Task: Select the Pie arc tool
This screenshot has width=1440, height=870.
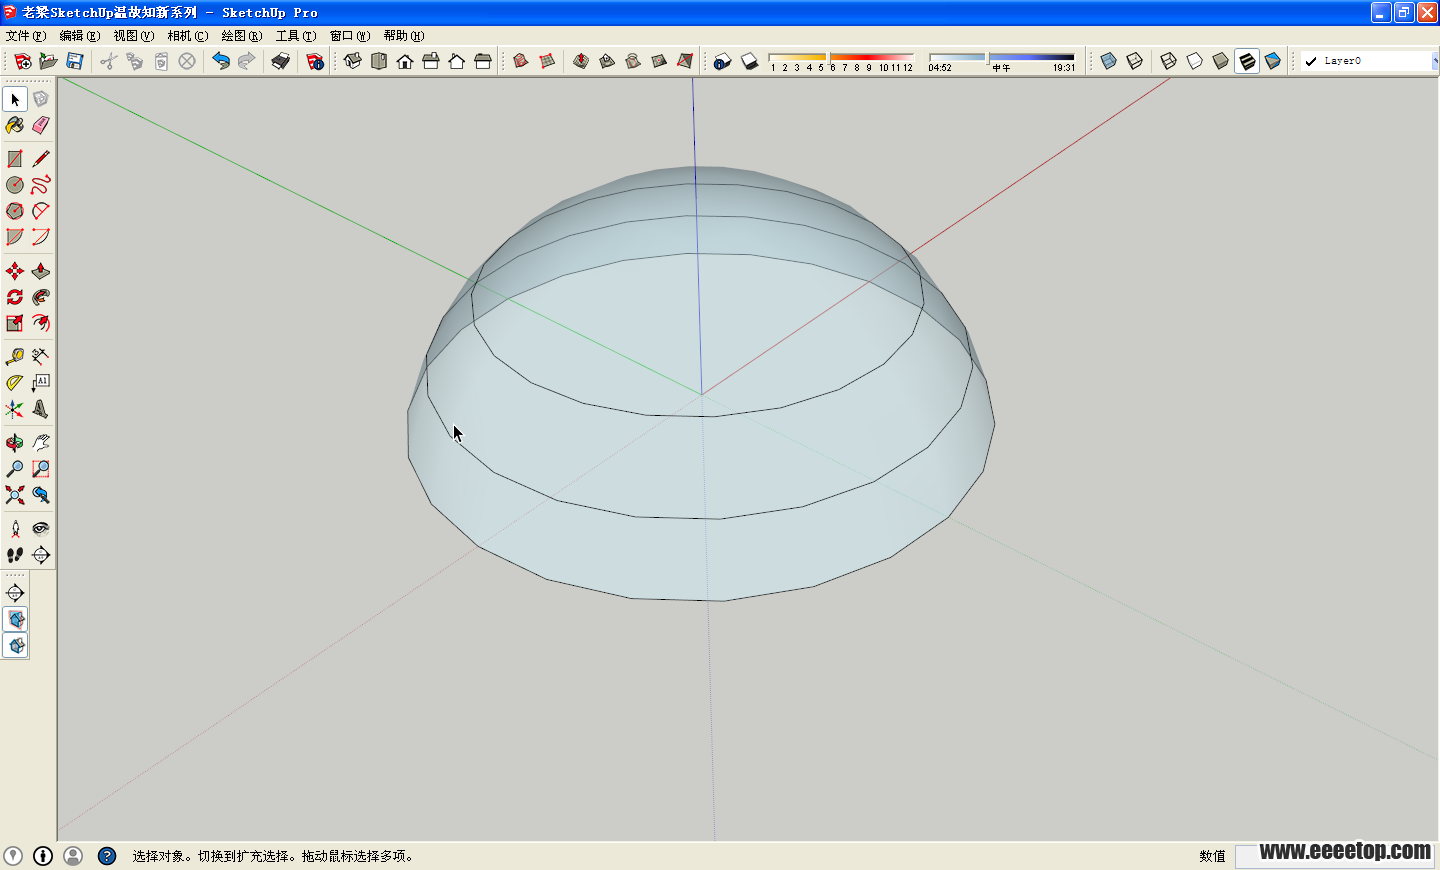Action: (x=15, y=237)
